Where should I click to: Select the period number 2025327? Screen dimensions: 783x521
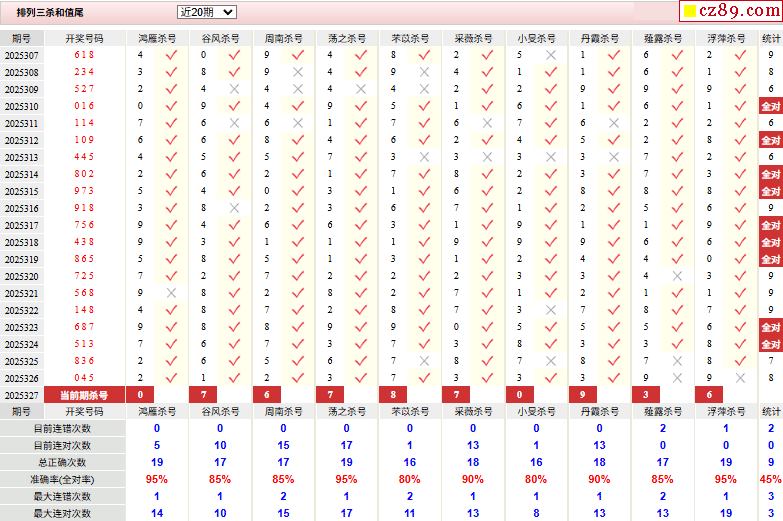click(21, 395)
